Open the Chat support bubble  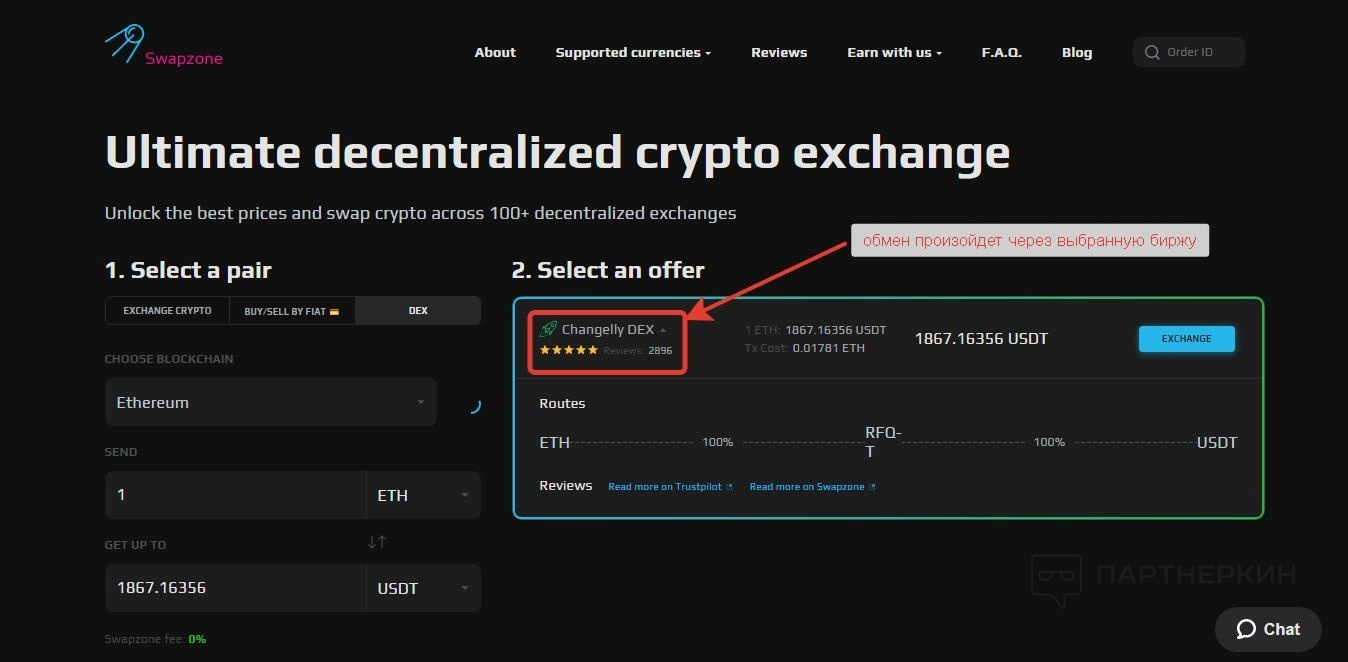1268,629
